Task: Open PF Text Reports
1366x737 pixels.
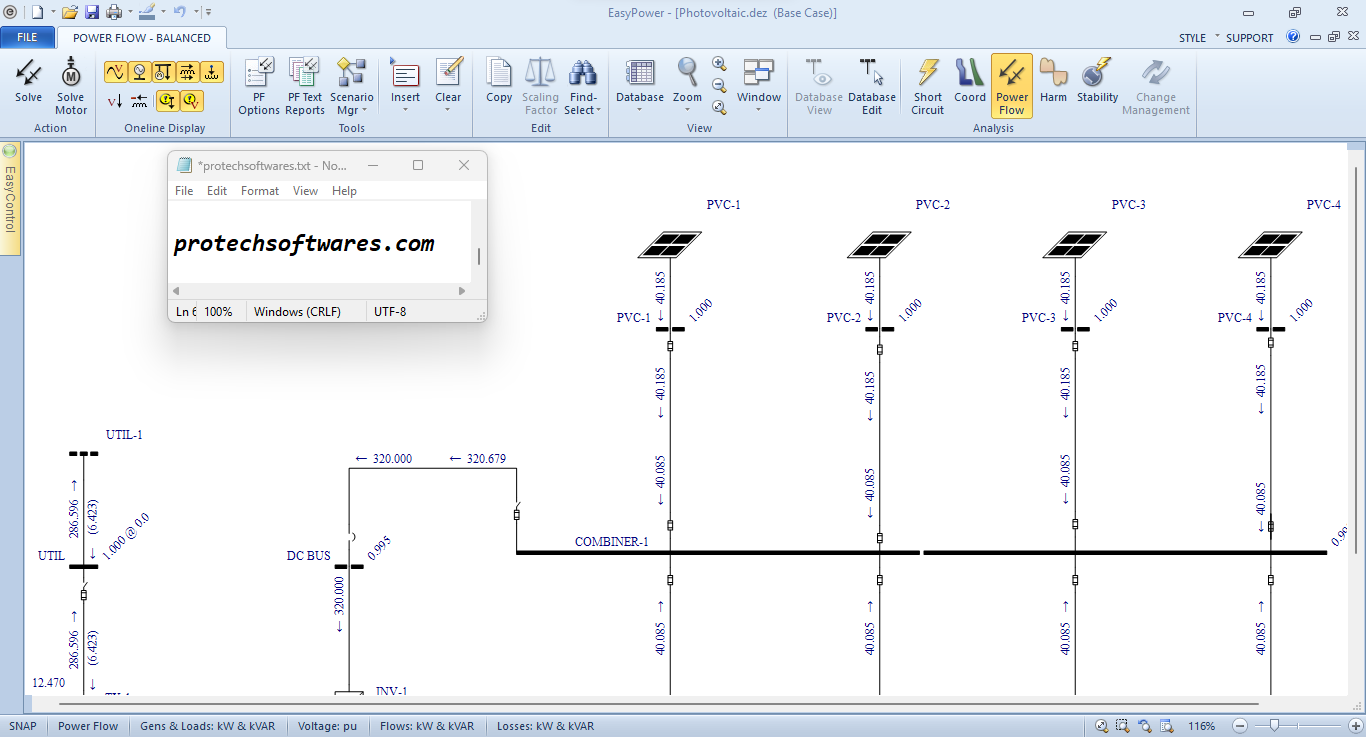Action: point(305,86)
